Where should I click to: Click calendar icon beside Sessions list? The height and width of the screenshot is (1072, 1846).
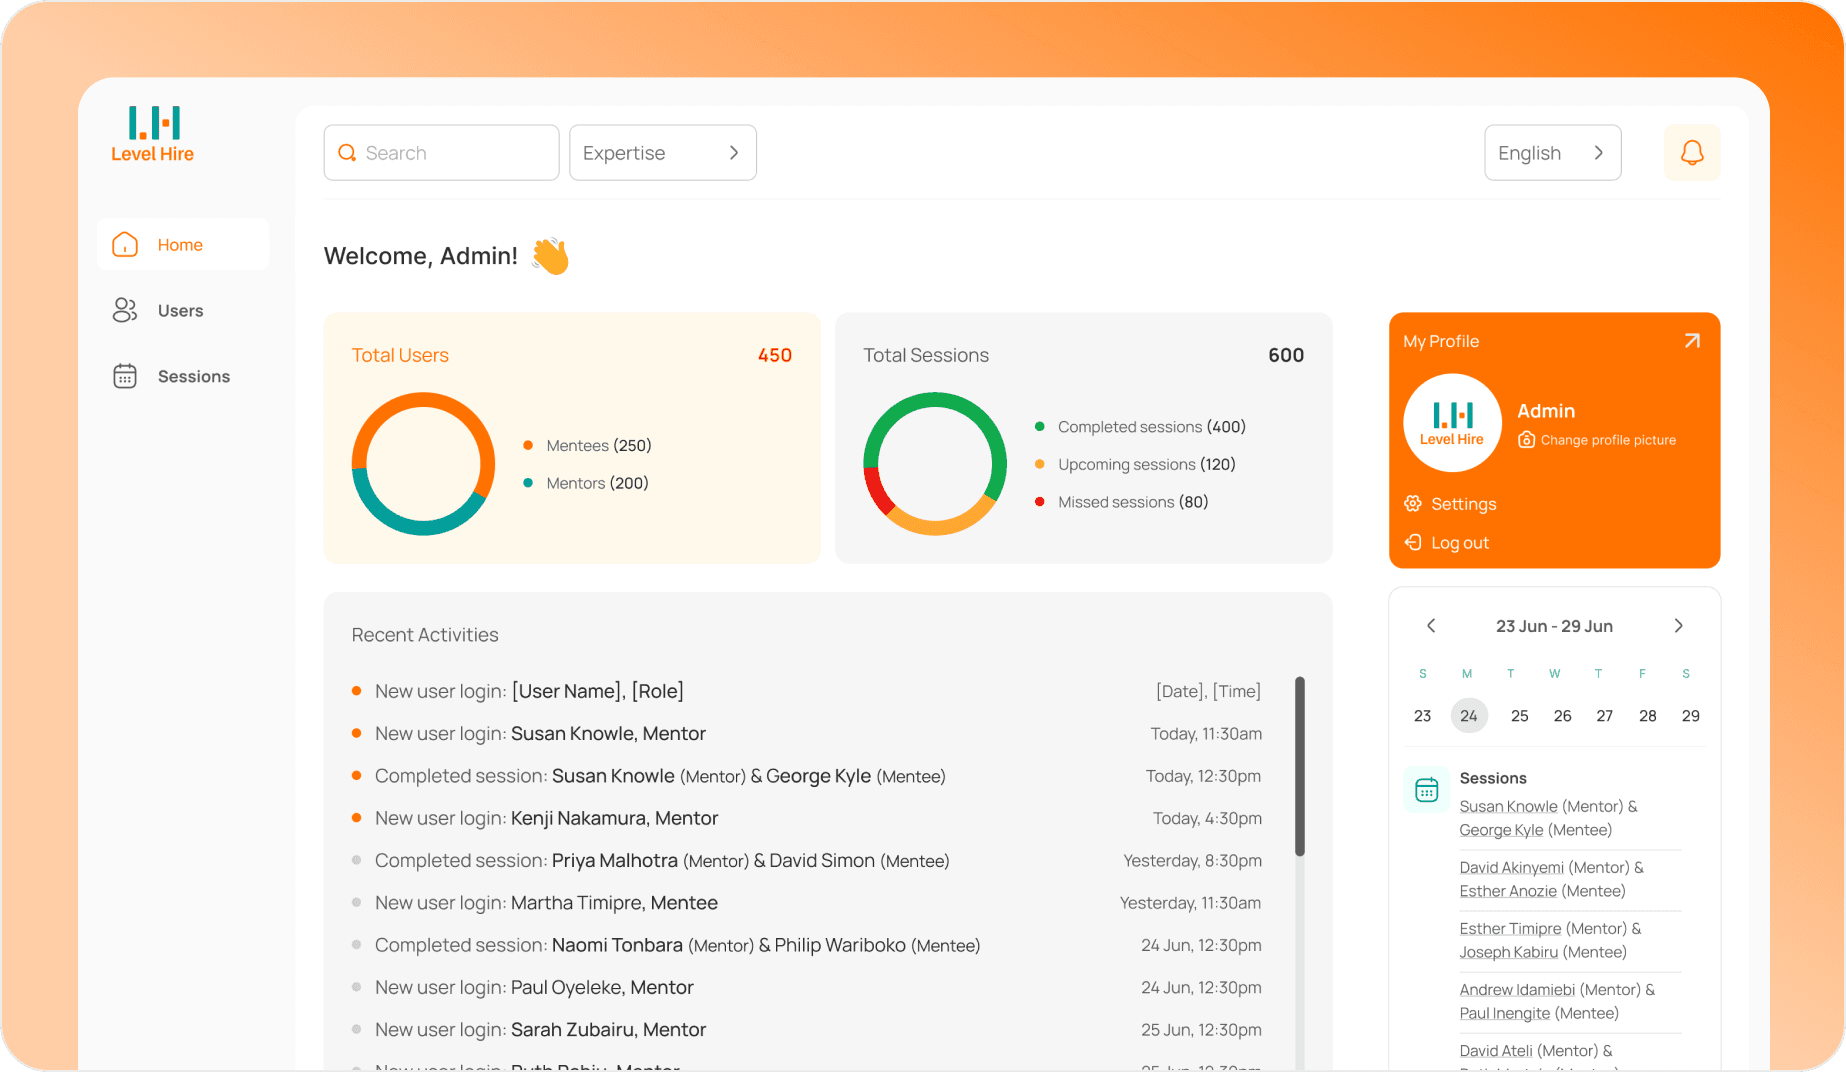pyautogui.click(x=1427, y=790)
